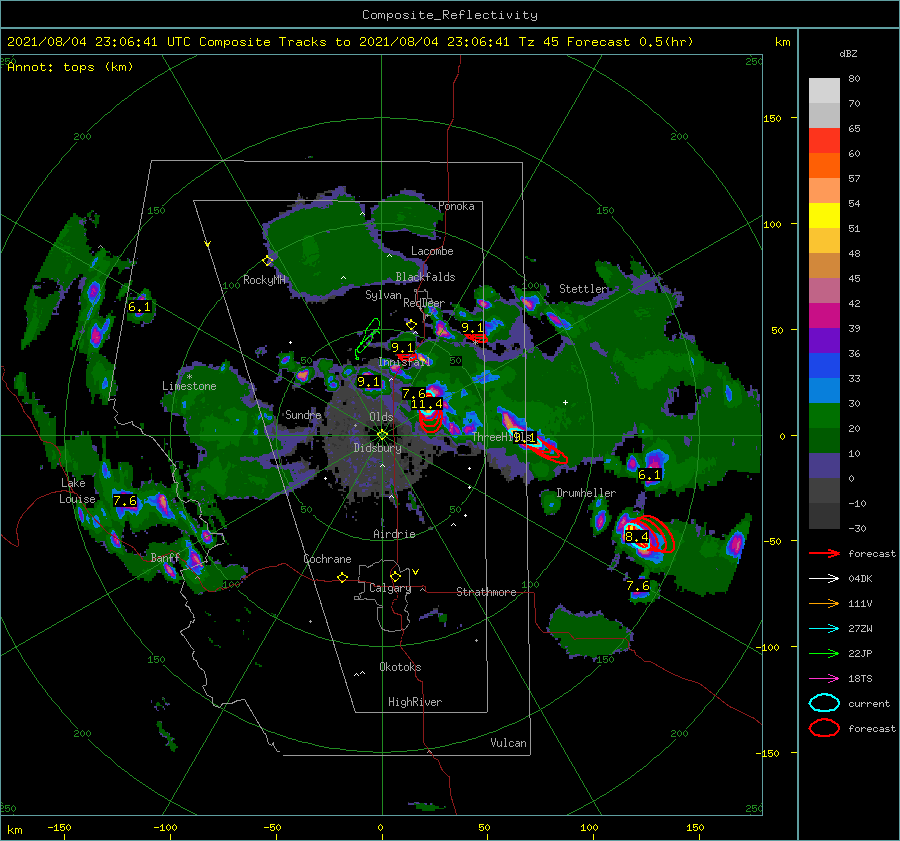The image size is (900, 841).
Task: Click the Lake Louise label
Action: pyautogui.click(x=77, y=491)
